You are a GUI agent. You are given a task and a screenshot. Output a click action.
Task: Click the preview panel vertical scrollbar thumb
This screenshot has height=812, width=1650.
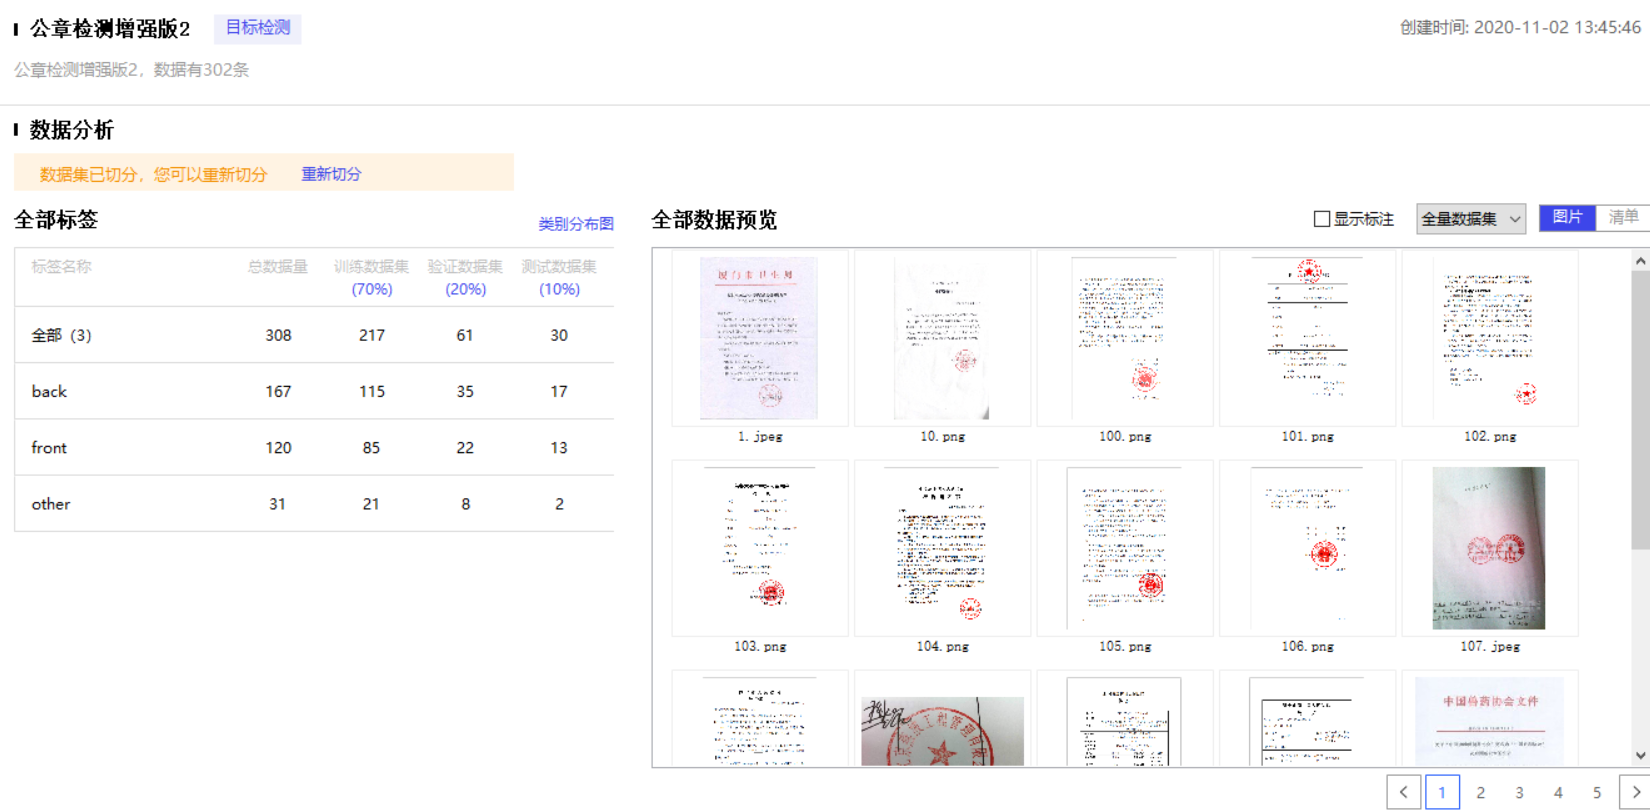coord(1641,410)
